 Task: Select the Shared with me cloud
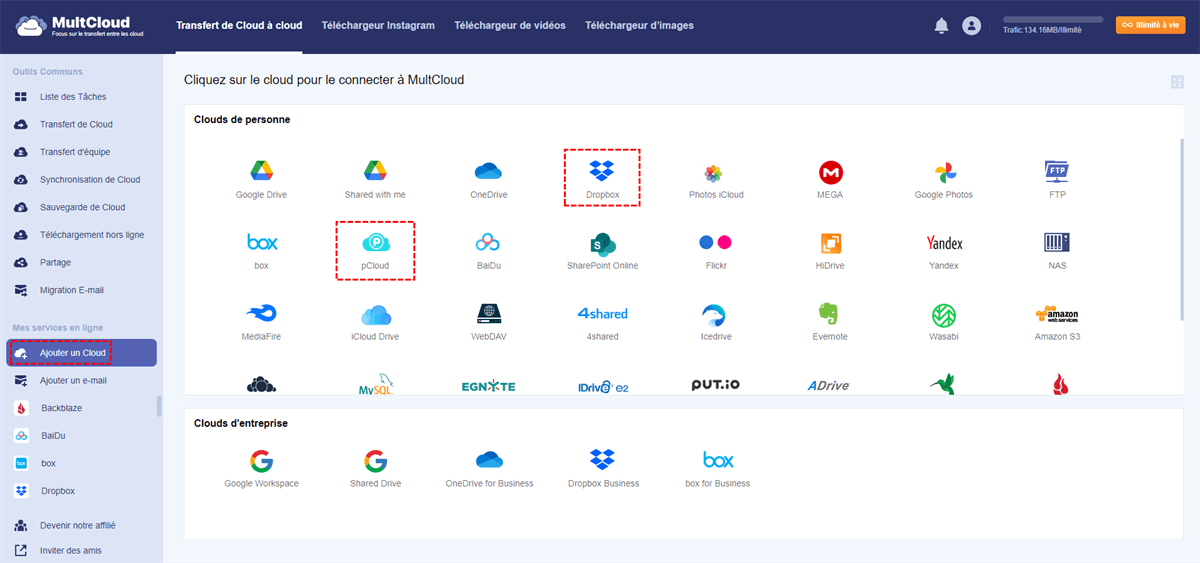pyautogui.click(x=375, y=179)
